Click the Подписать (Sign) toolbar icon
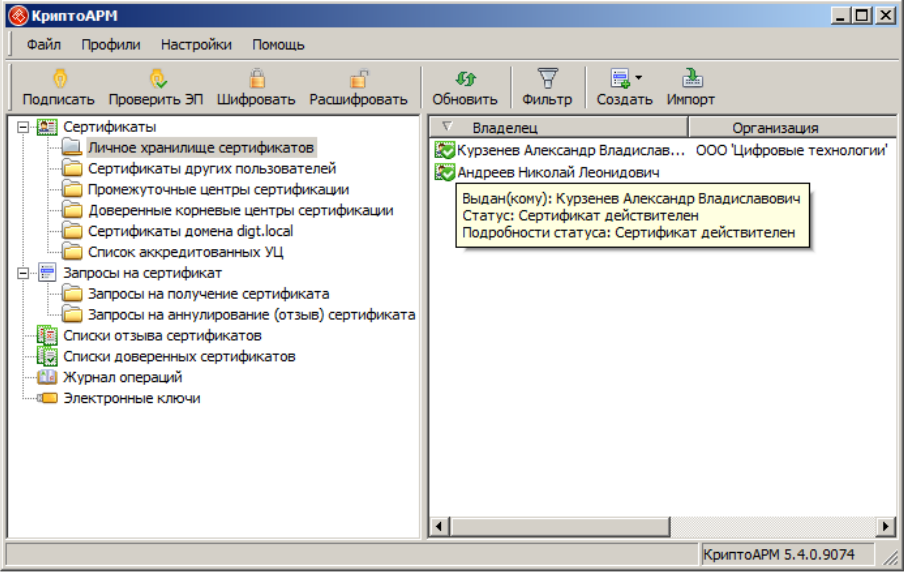The width and height of the screenshot is (904, 572). point(60,78)
